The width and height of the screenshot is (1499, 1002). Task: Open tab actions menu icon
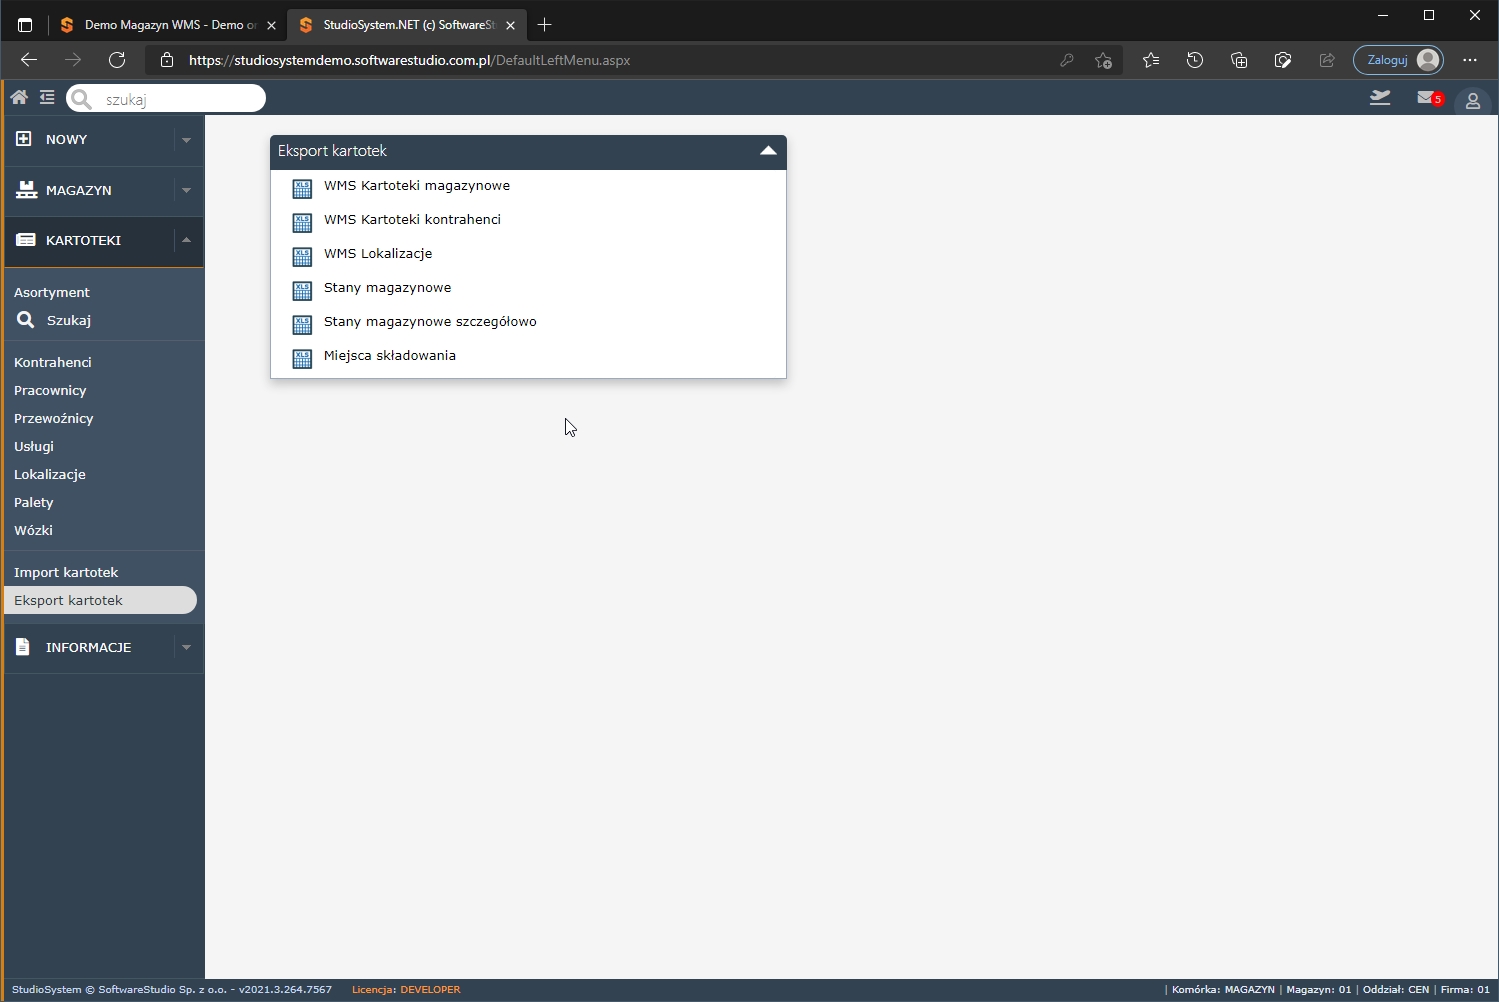coord(25,25)
